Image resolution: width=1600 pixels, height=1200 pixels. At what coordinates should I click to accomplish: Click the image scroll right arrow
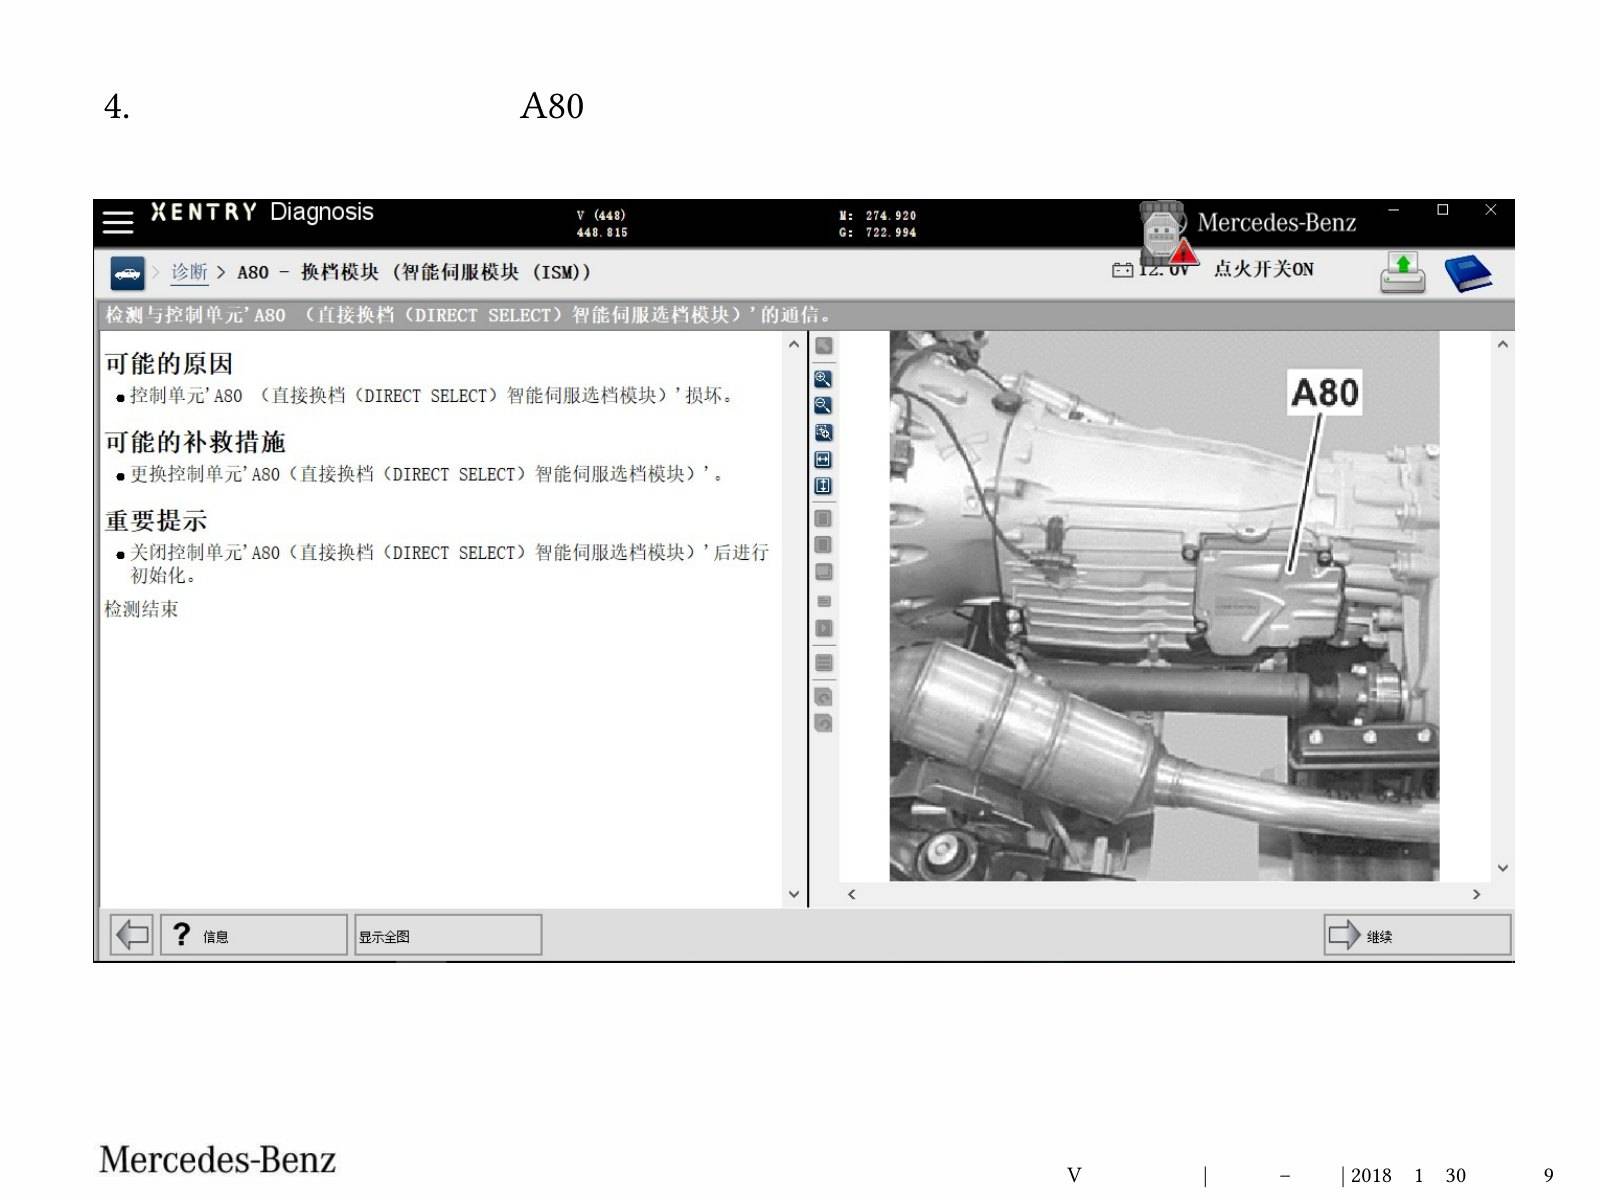1476,894
